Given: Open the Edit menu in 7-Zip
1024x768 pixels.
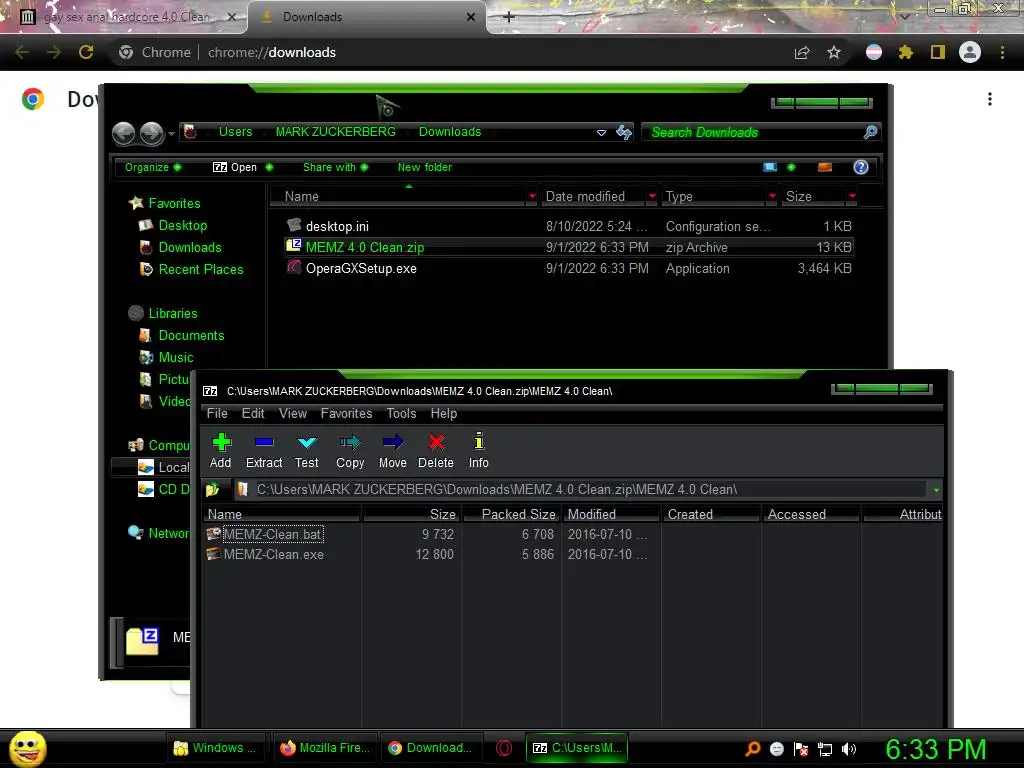Looking at the screenshot, I should 253,413.
